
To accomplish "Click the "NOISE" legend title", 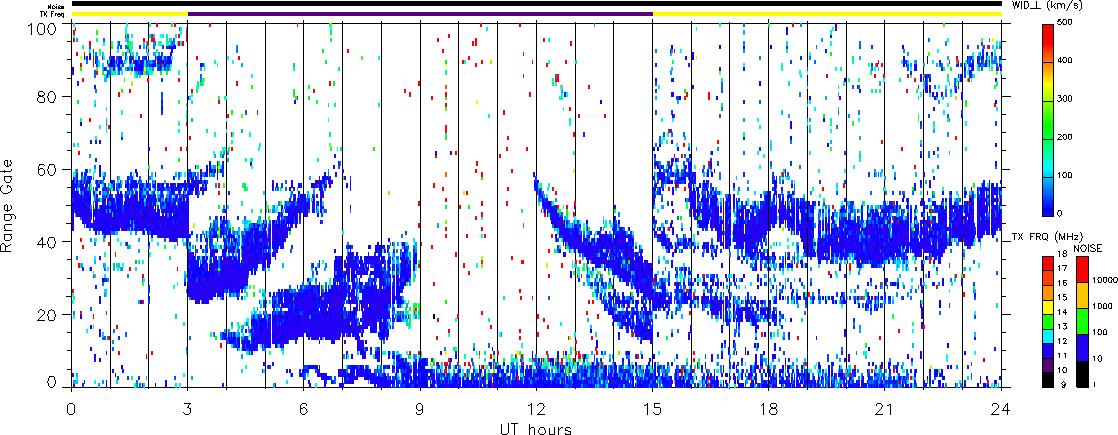I will [x=1087, y=247].
